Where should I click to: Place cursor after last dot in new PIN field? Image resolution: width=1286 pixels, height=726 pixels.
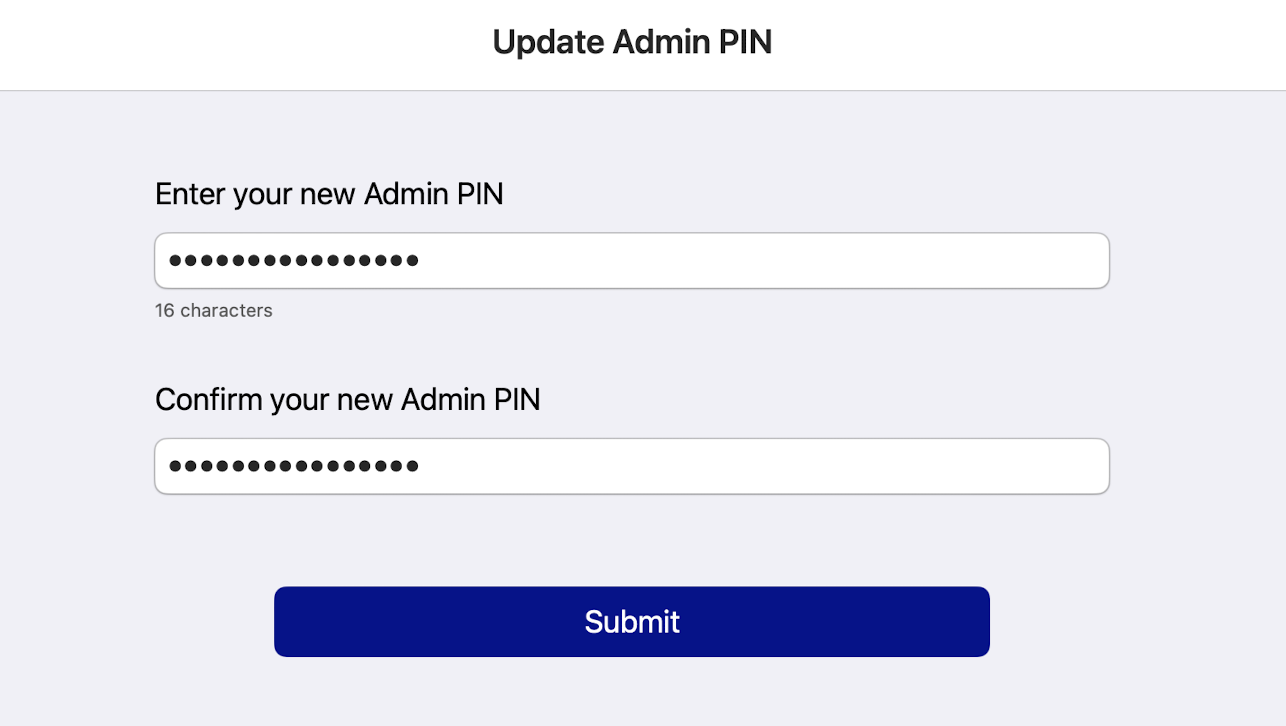click(421, 261)
